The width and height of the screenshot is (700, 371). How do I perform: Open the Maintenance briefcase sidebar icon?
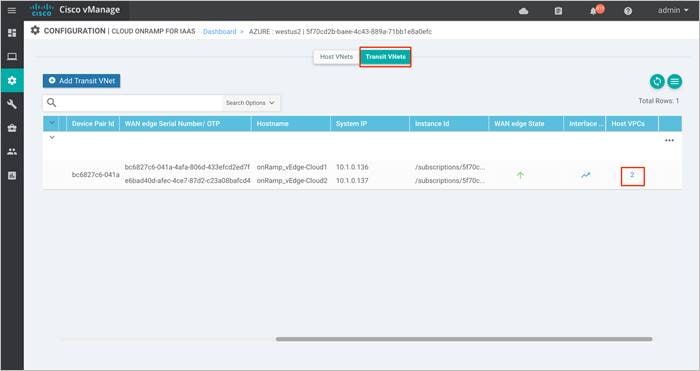tap(12, 128)
